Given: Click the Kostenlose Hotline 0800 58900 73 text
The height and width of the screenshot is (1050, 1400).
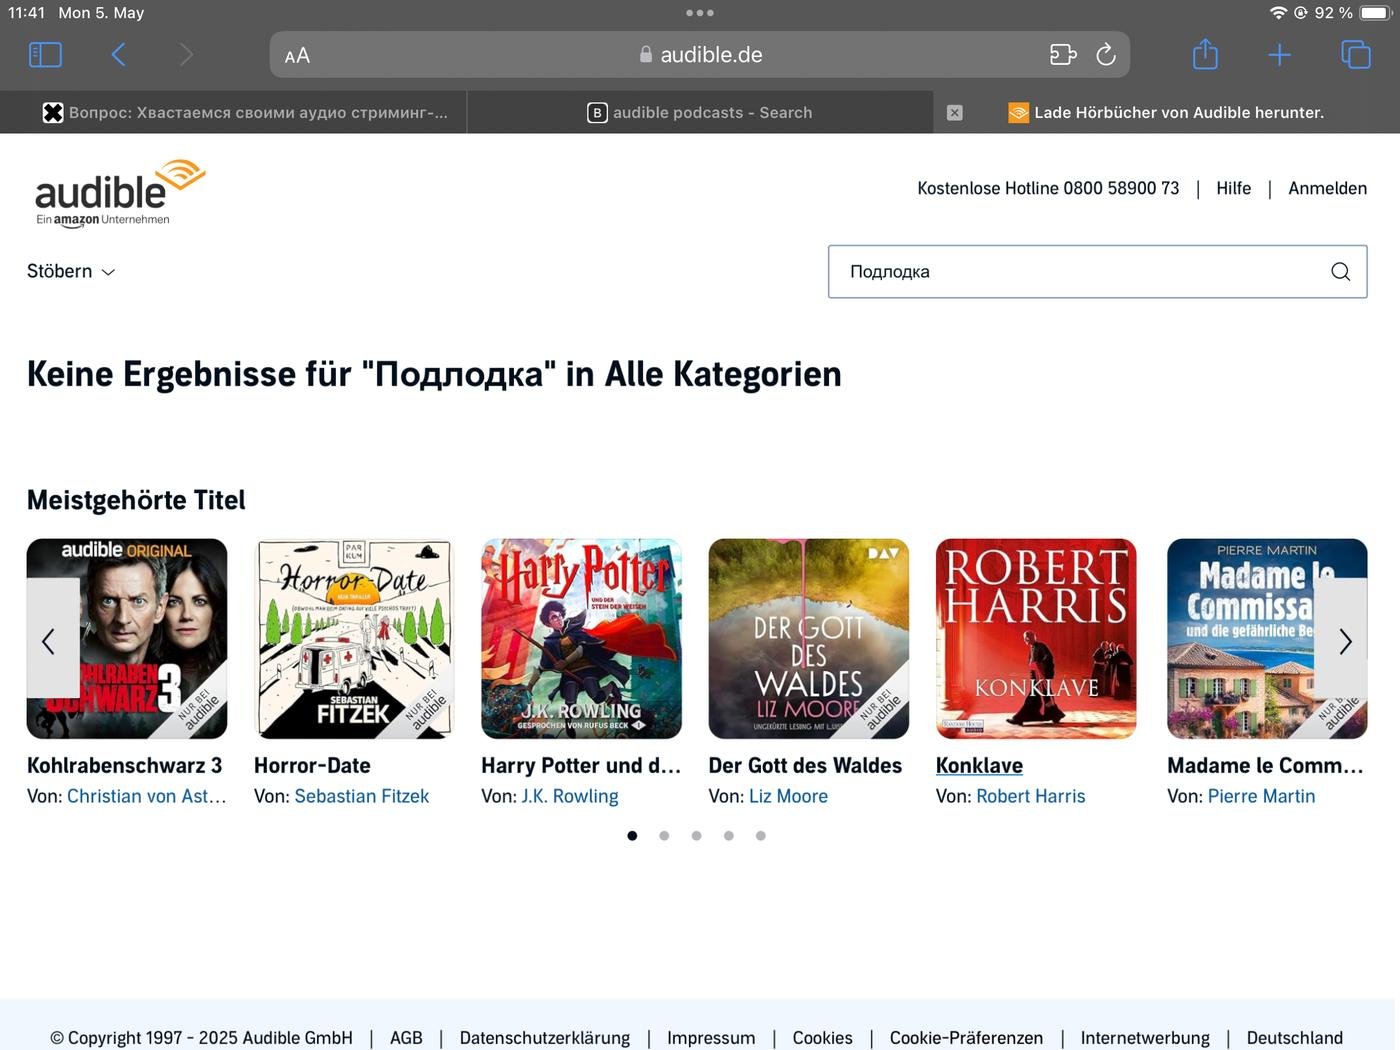Looking at the screenshot, I should [x=1048, y=188].
